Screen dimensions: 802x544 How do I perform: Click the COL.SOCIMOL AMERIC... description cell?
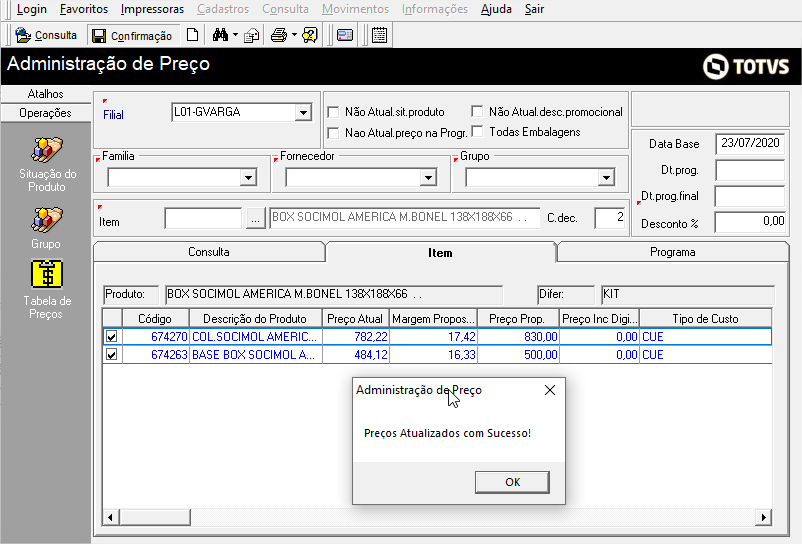coord(255,337)
